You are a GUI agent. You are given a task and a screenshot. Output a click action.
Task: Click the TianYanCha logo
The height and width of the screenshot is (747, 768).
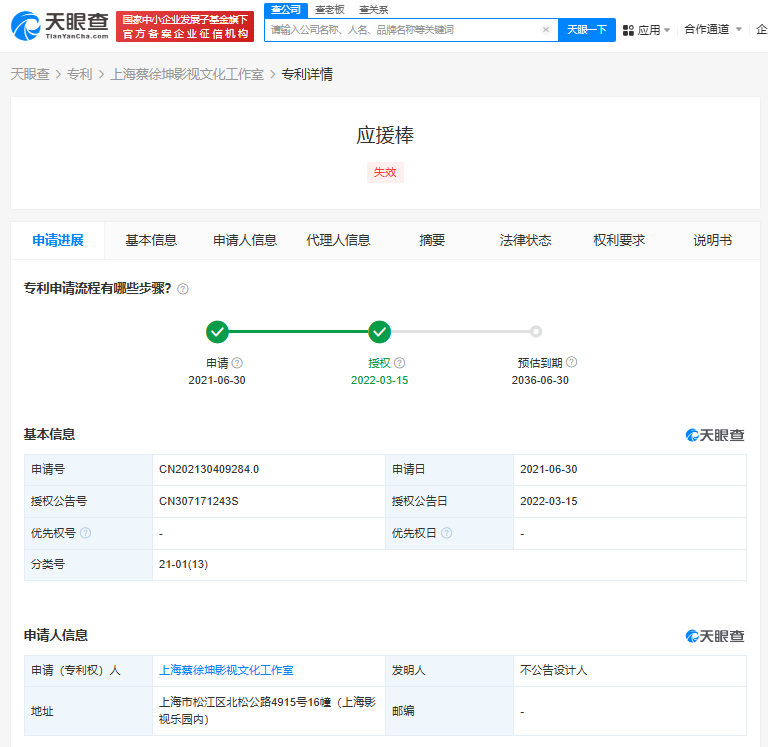pos(59,26)
